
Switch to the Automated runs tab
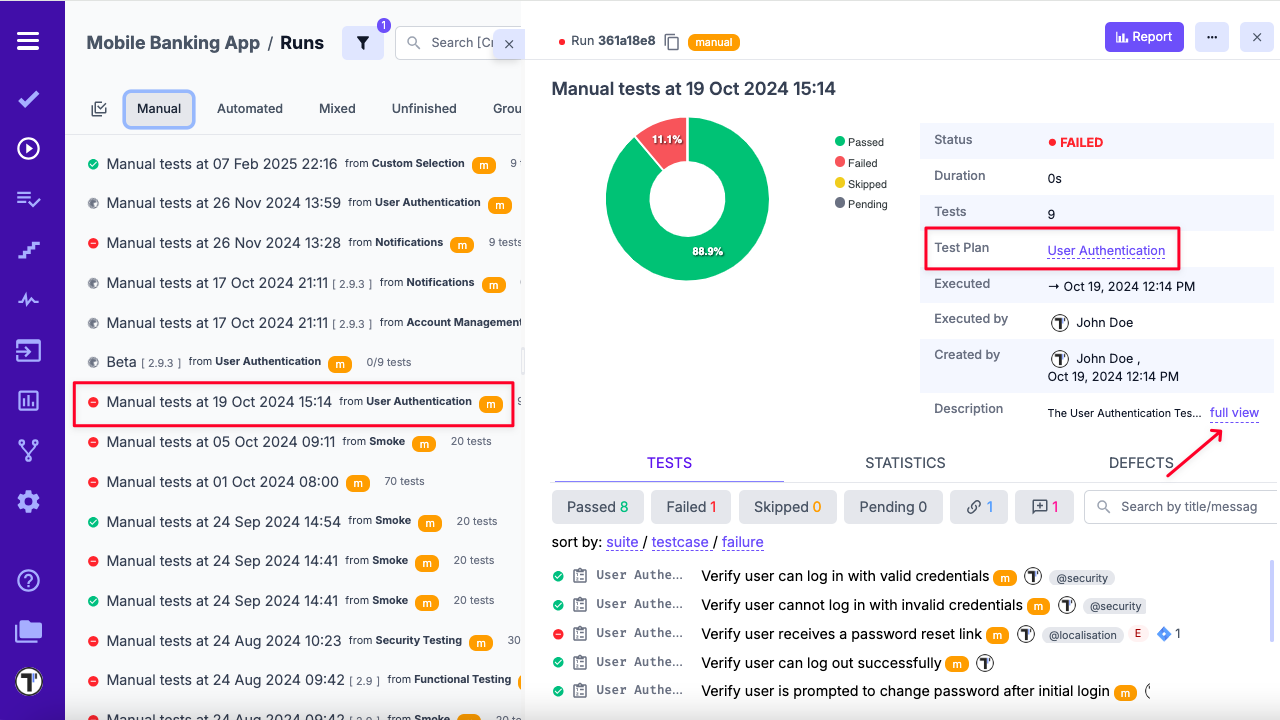pyautogui.click(x=249, y=108)
